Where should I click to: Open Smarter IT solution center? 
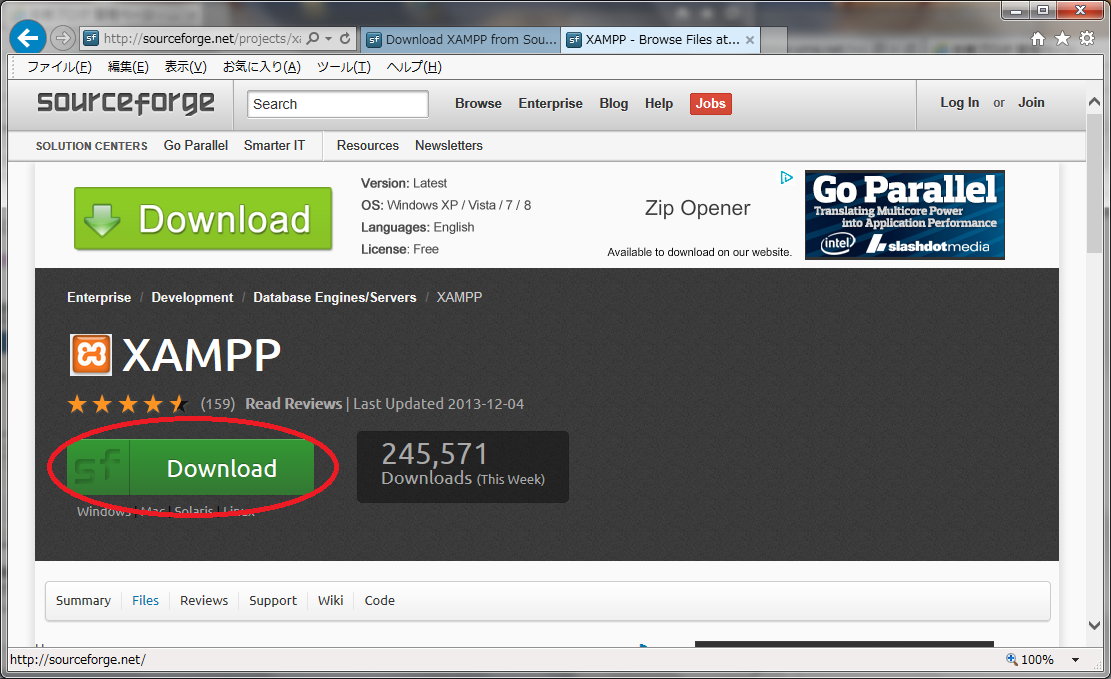tap(274, 145)
